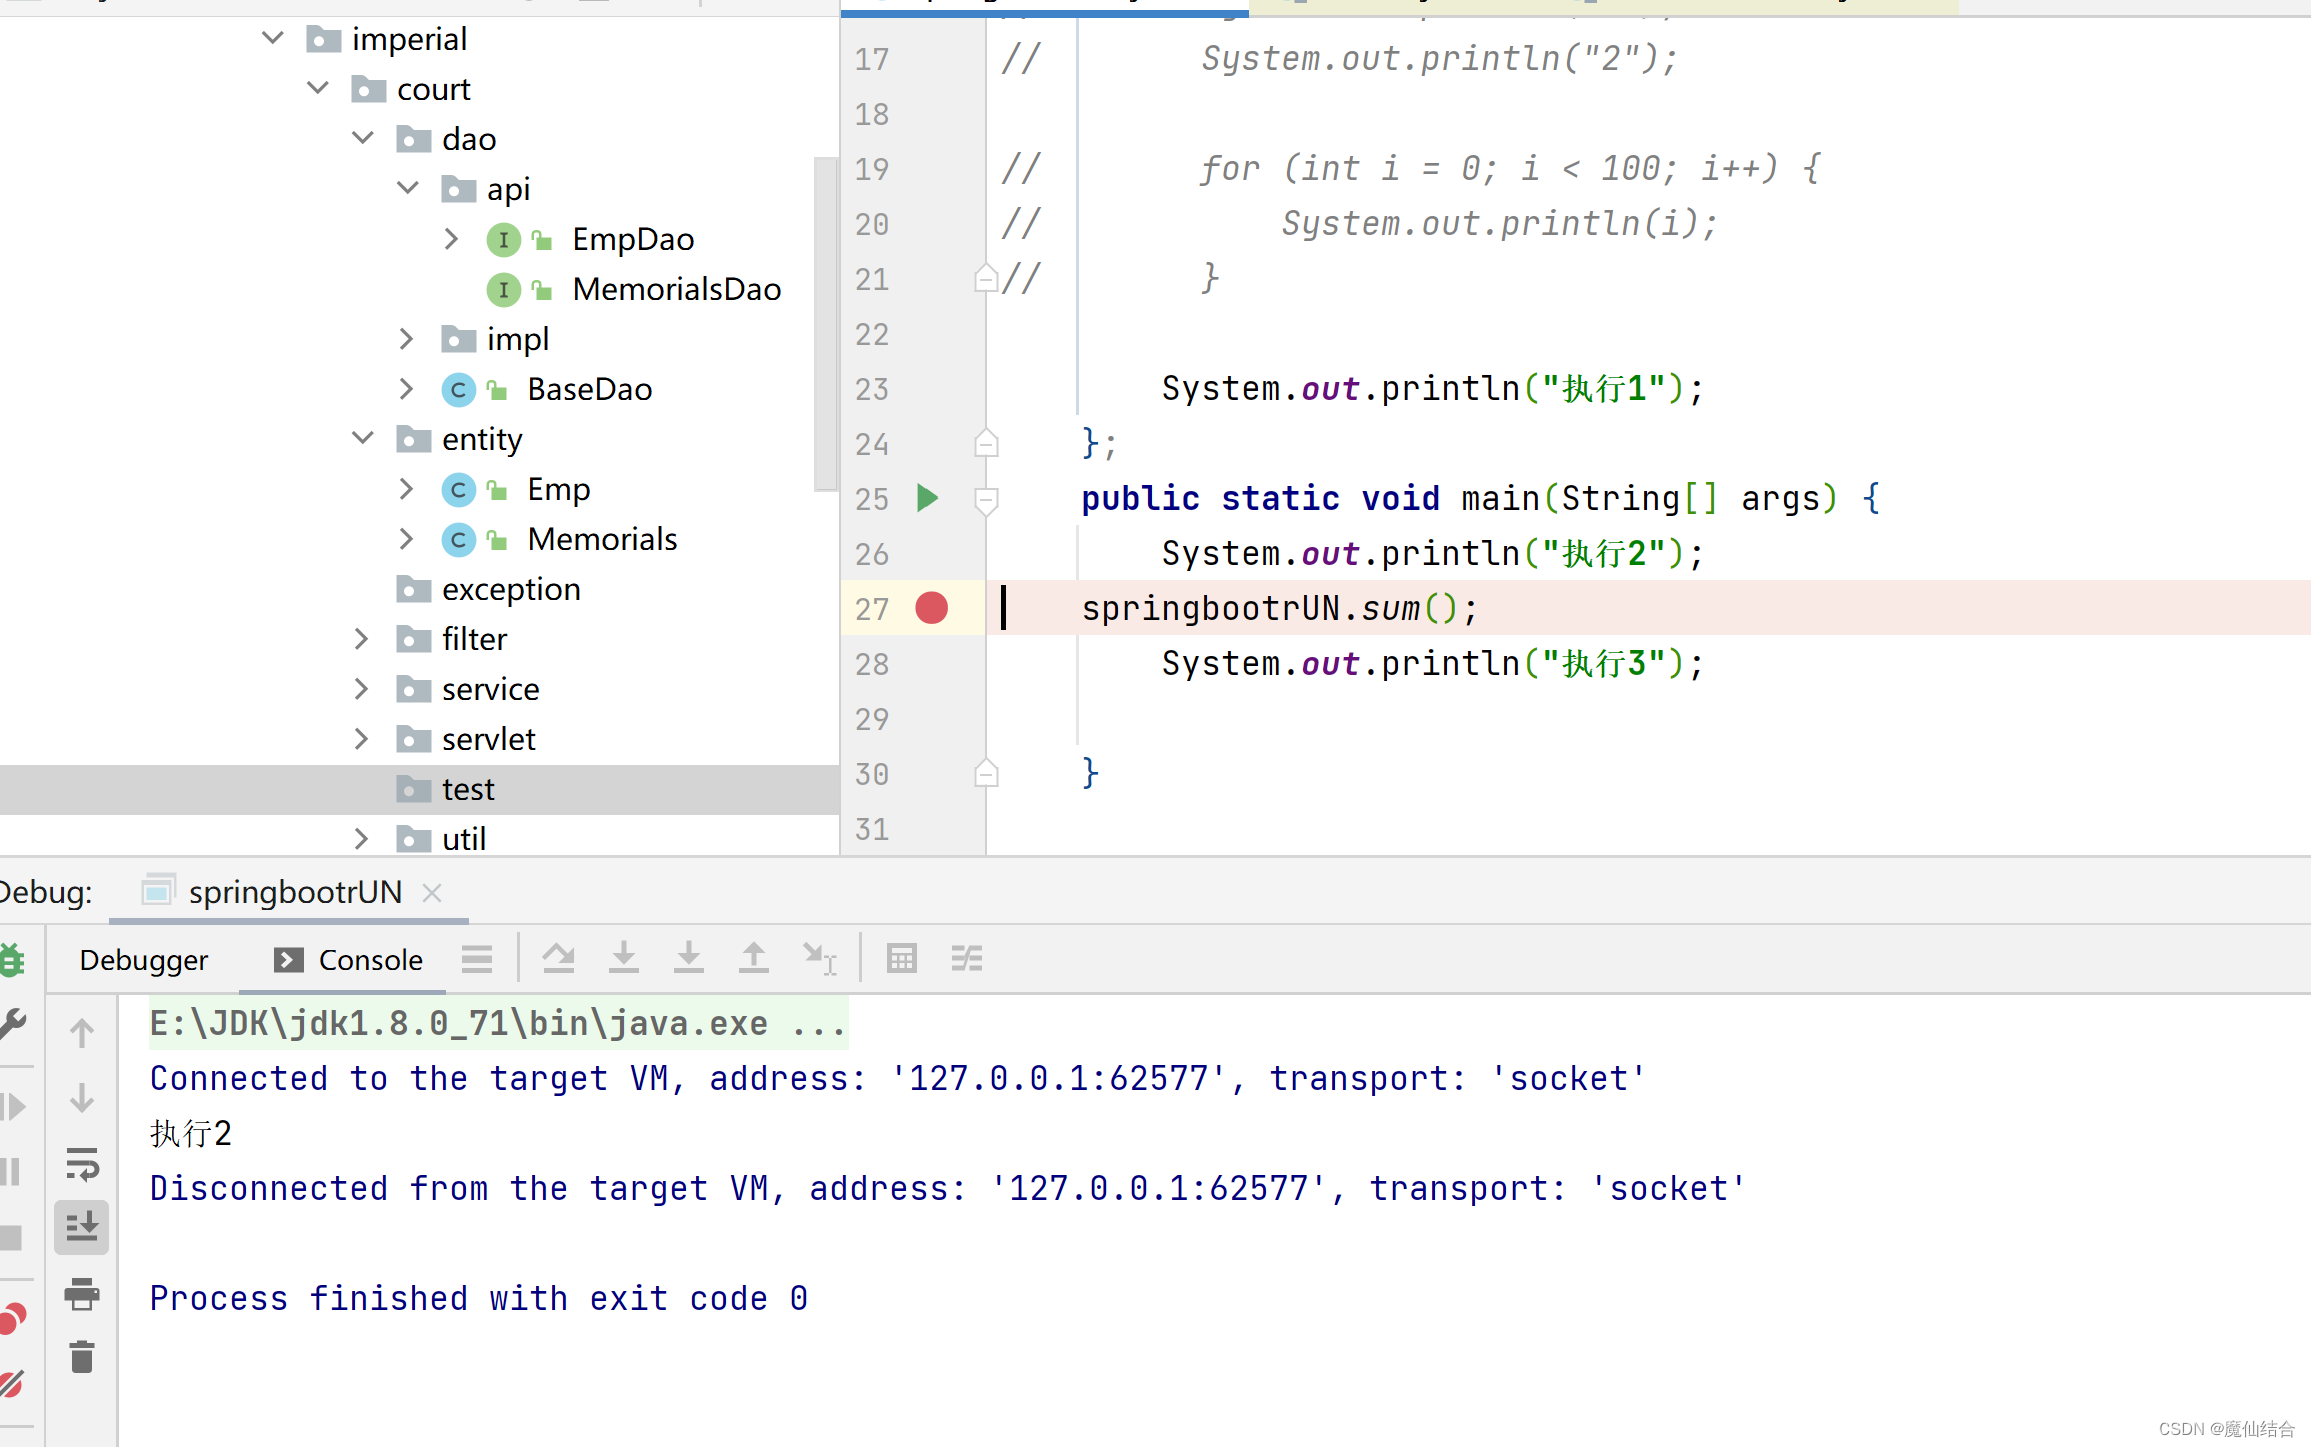Switch to the Console tab

coord(348,960)
